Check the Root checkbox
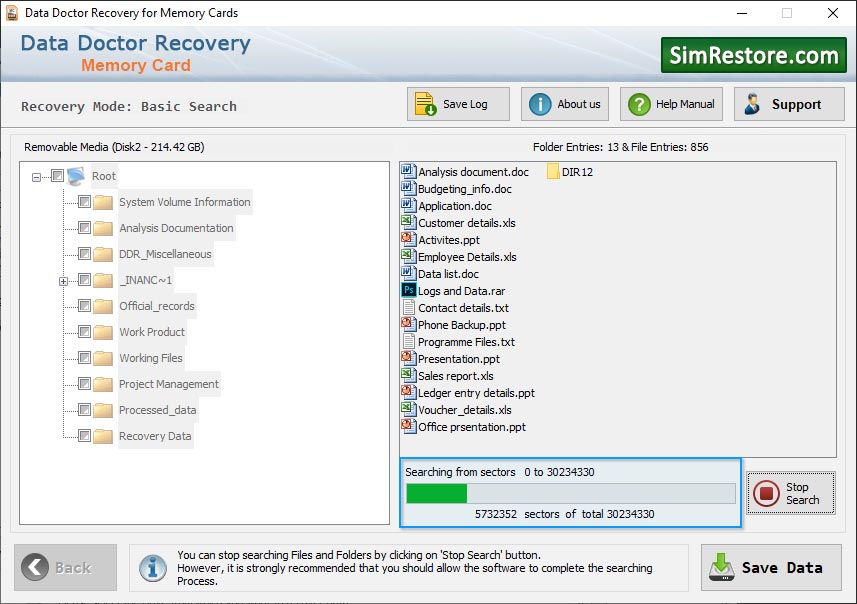This screenshot has width=857, height=604. (x=57, y=175)
